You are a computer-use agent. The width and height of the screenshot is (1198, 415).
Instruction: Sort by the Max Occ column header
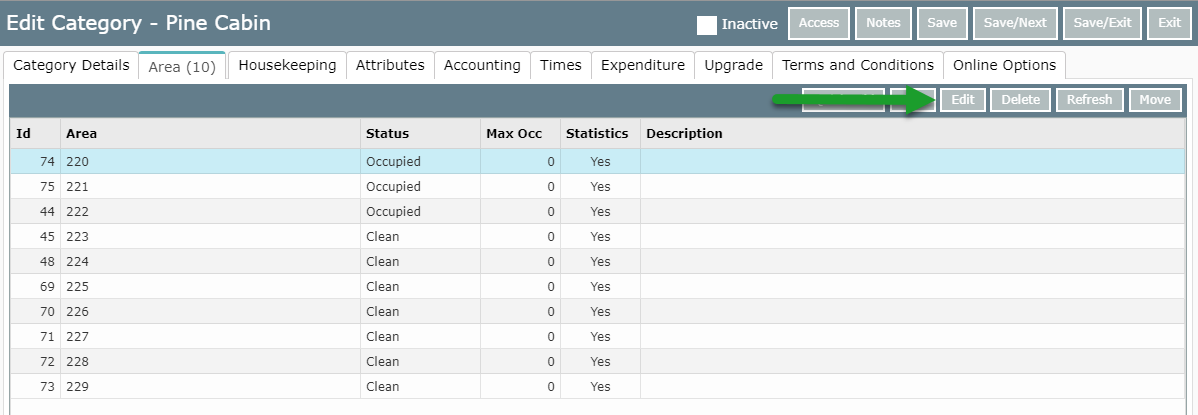pos(520,134)
